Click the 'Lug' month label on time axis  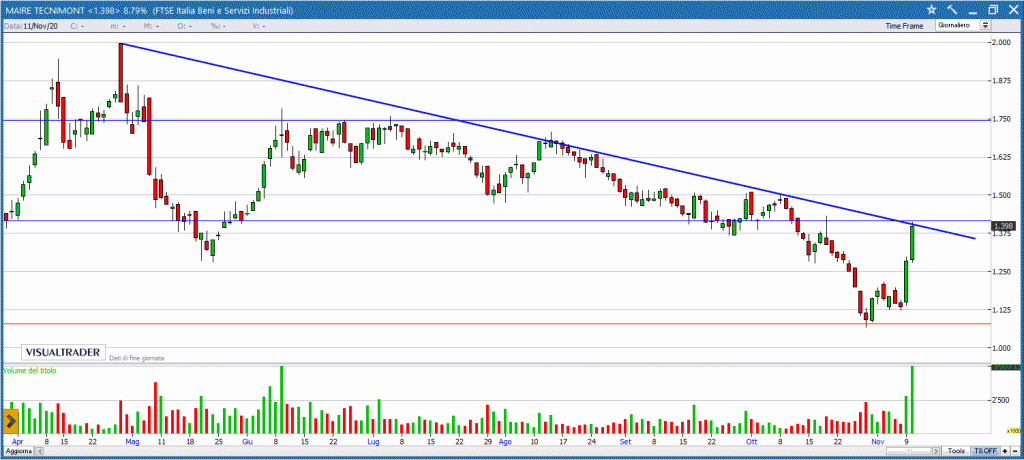(x=374, y=442)
